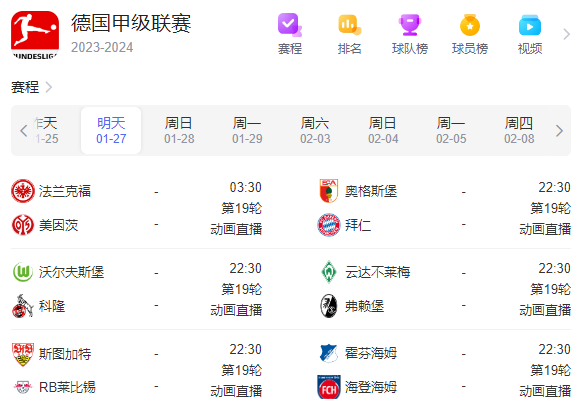Open the 排名 rankings icon

pyautogui.click(x=350, y=25)
